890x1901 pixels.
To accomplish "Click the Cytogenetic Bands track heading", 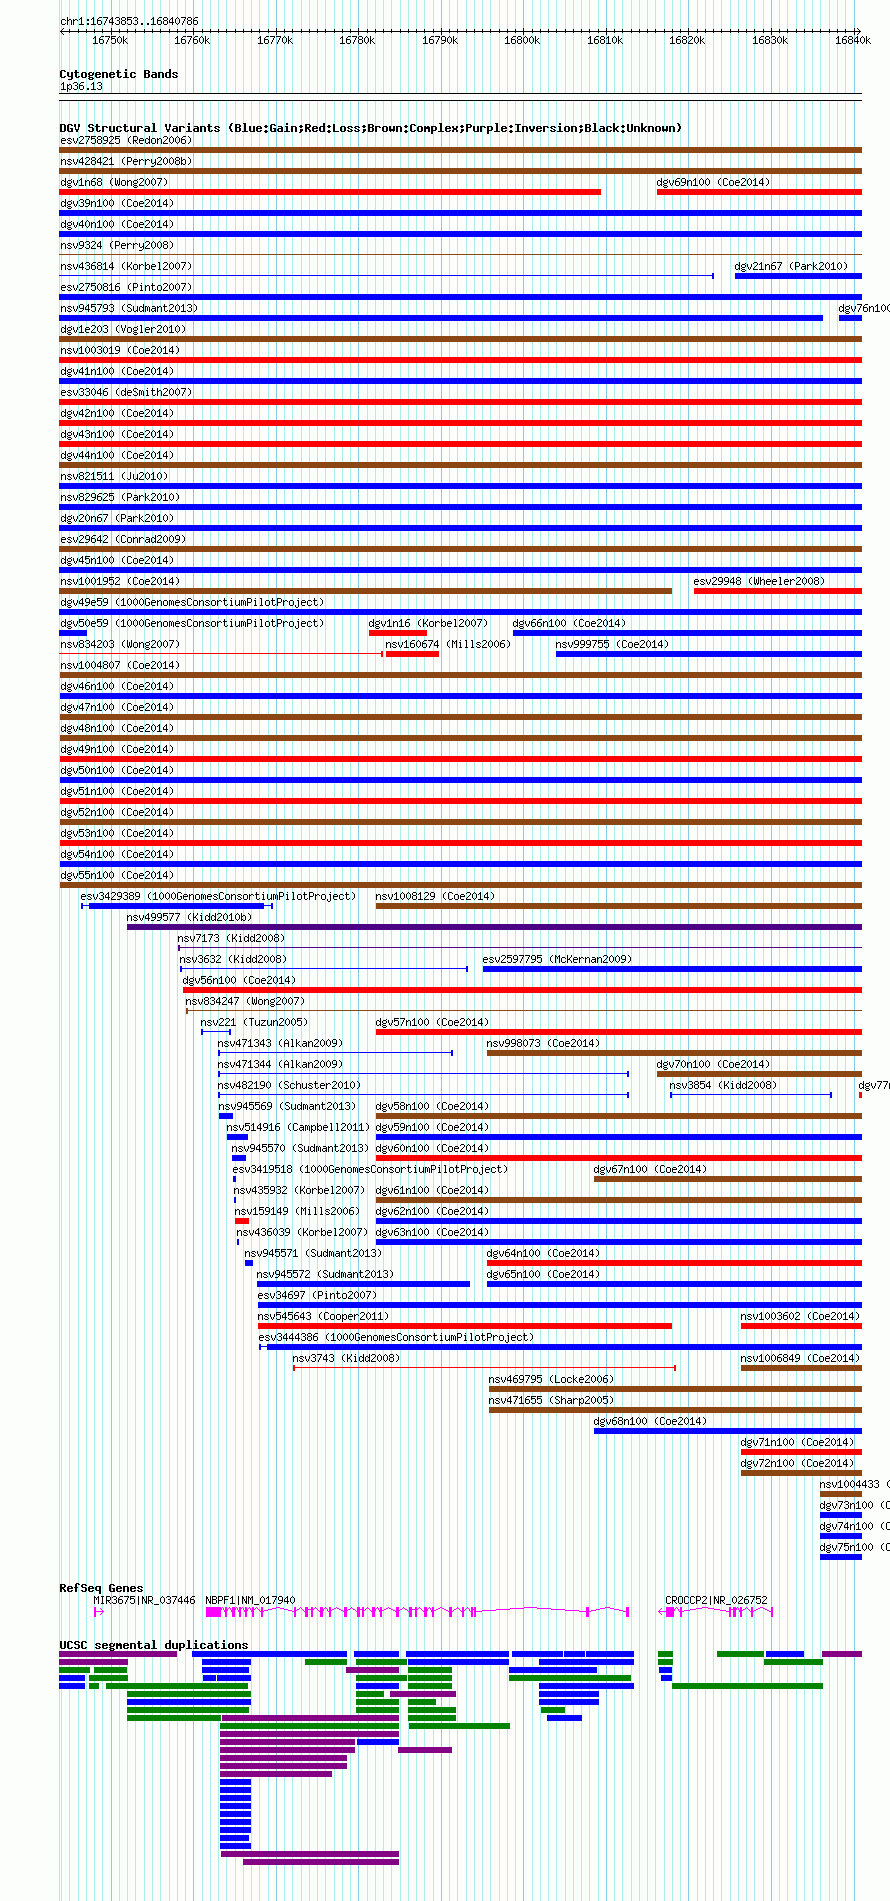I will click(x=119, y=74).
